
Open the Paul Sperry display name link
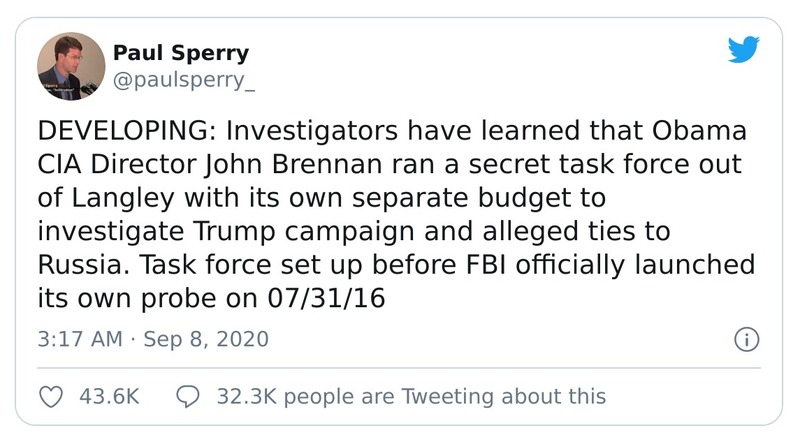tap(181, 54)
